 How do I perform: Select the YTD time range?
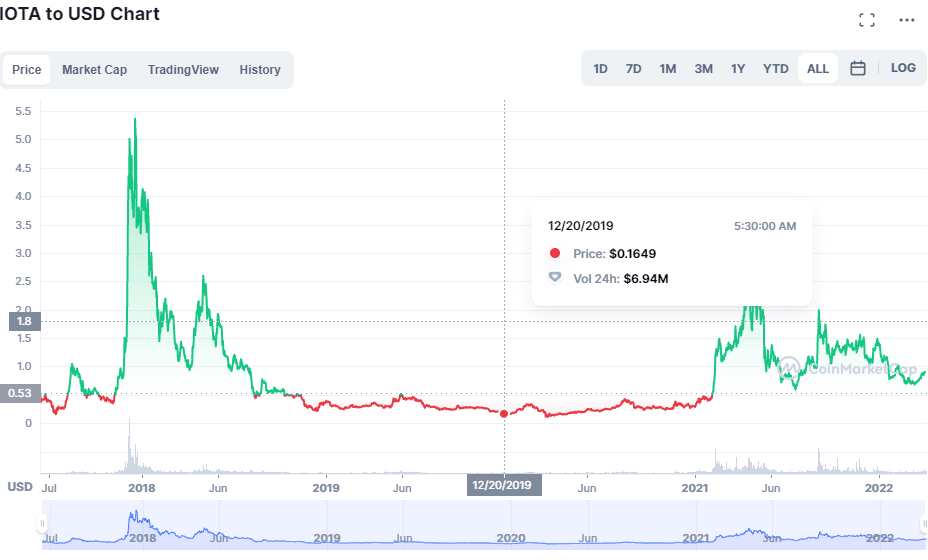pyautogui.click(x=775, y=69)
